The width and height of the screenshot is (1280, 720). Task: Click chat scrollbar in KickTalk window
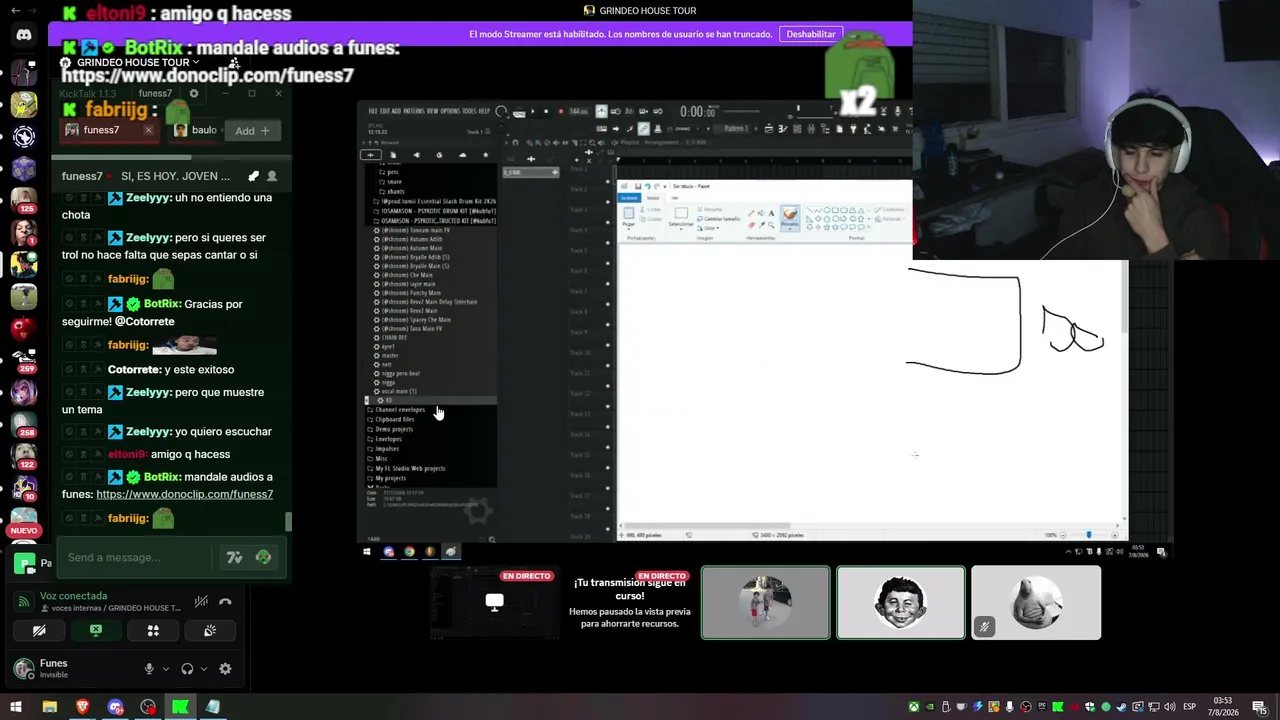[289, 521]
